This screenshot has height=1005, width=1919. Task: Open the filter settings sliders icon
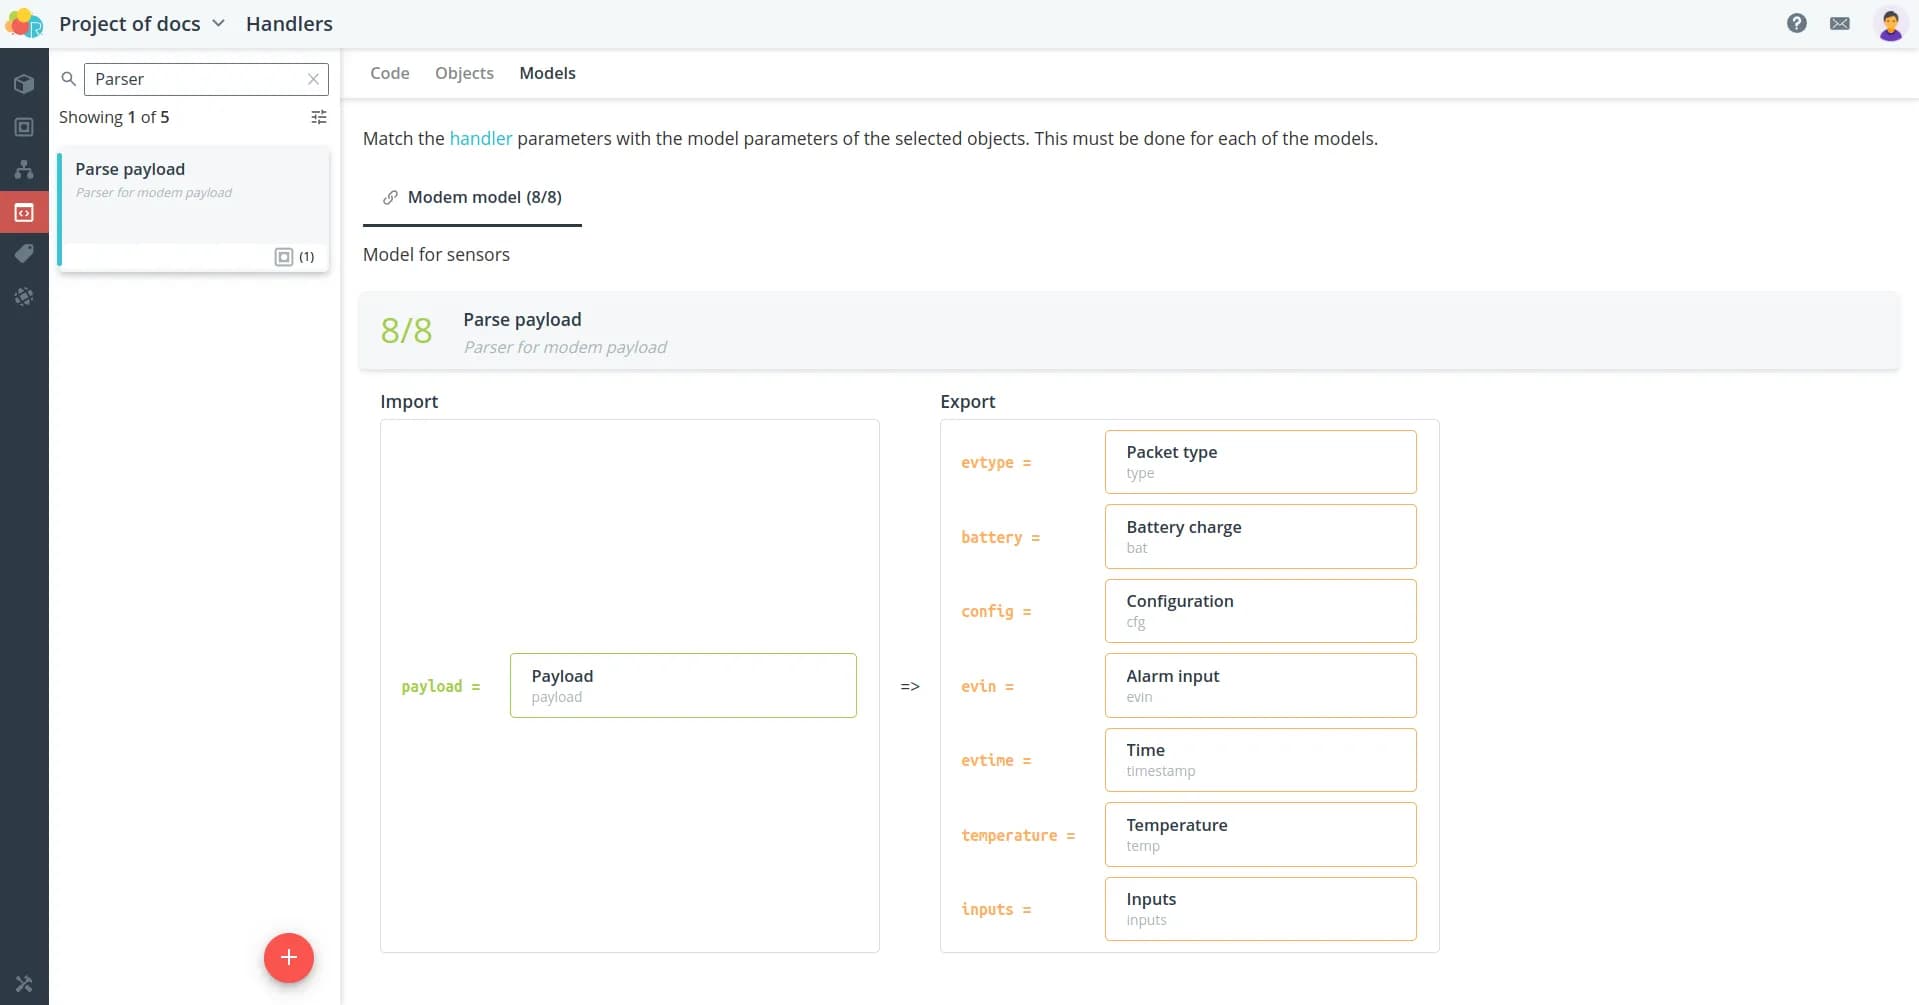[319, 117]
